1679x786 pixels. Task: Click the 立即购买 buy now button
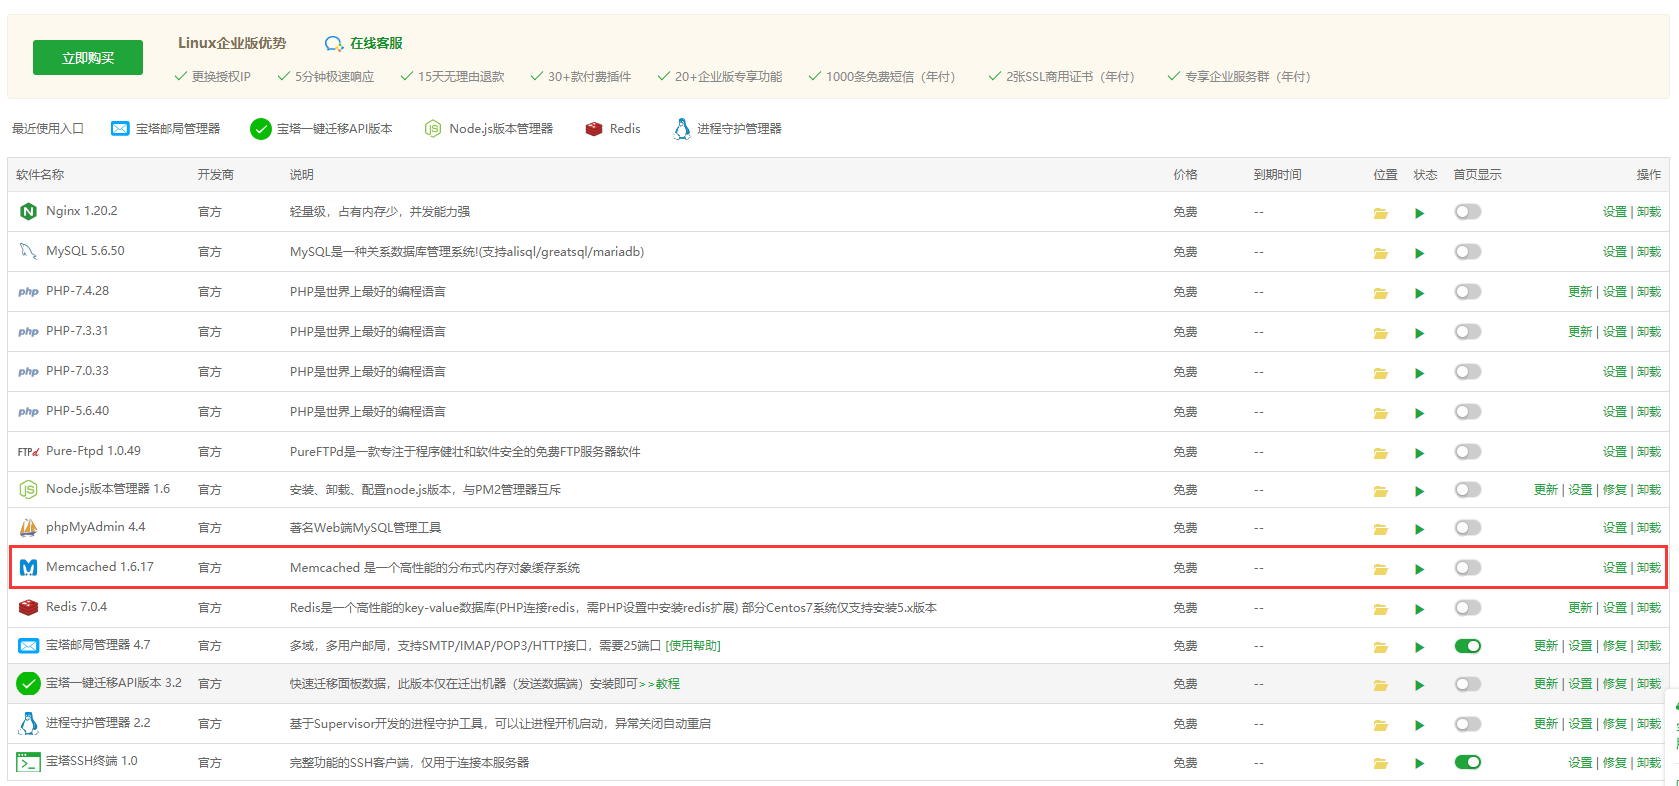[x=88, y=58]
